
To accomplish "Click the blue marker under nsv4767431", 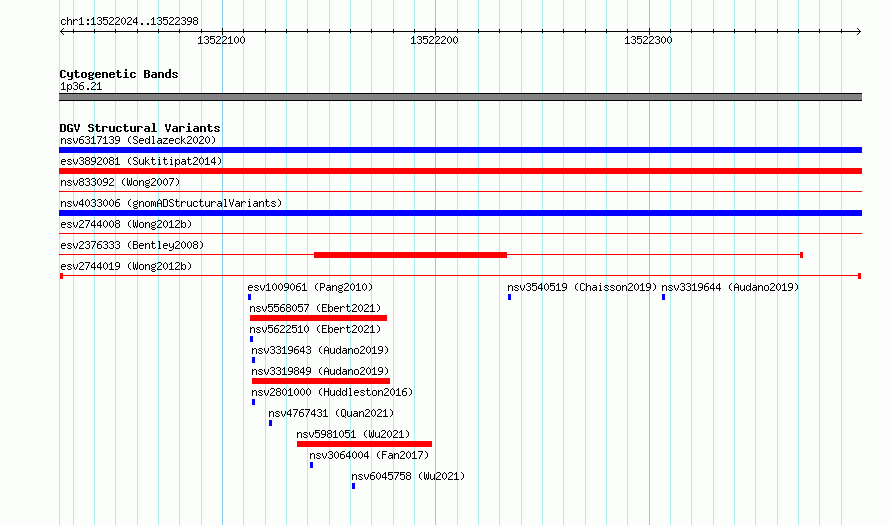I will click(271, 423).
